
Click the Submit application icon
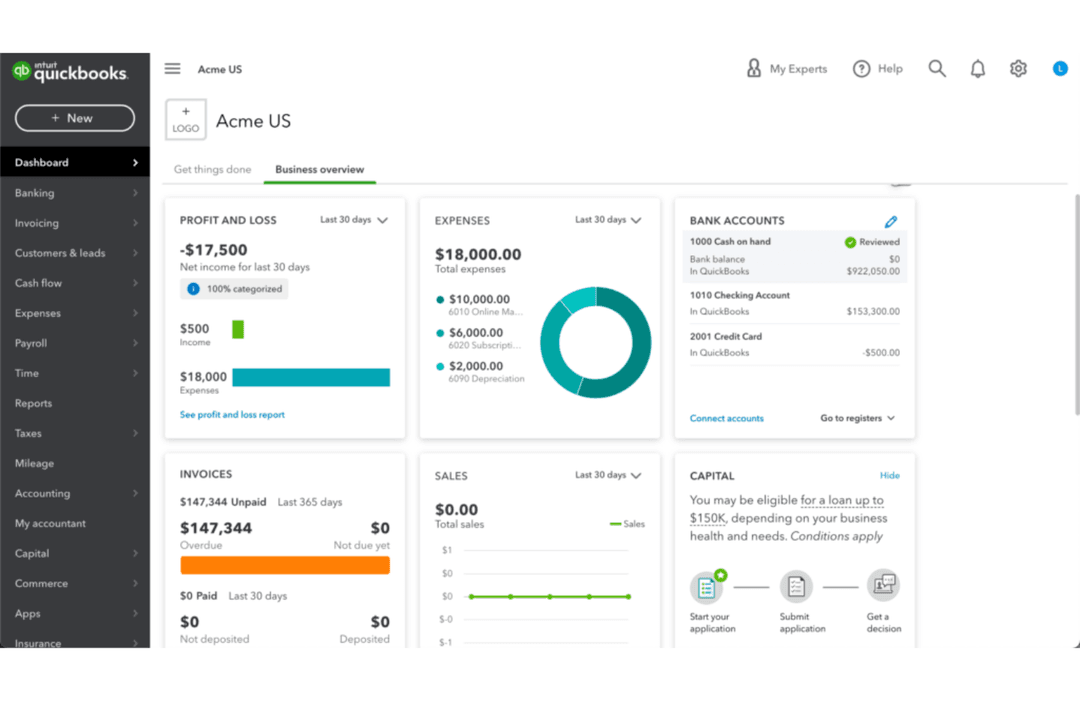tap(796, 586)
